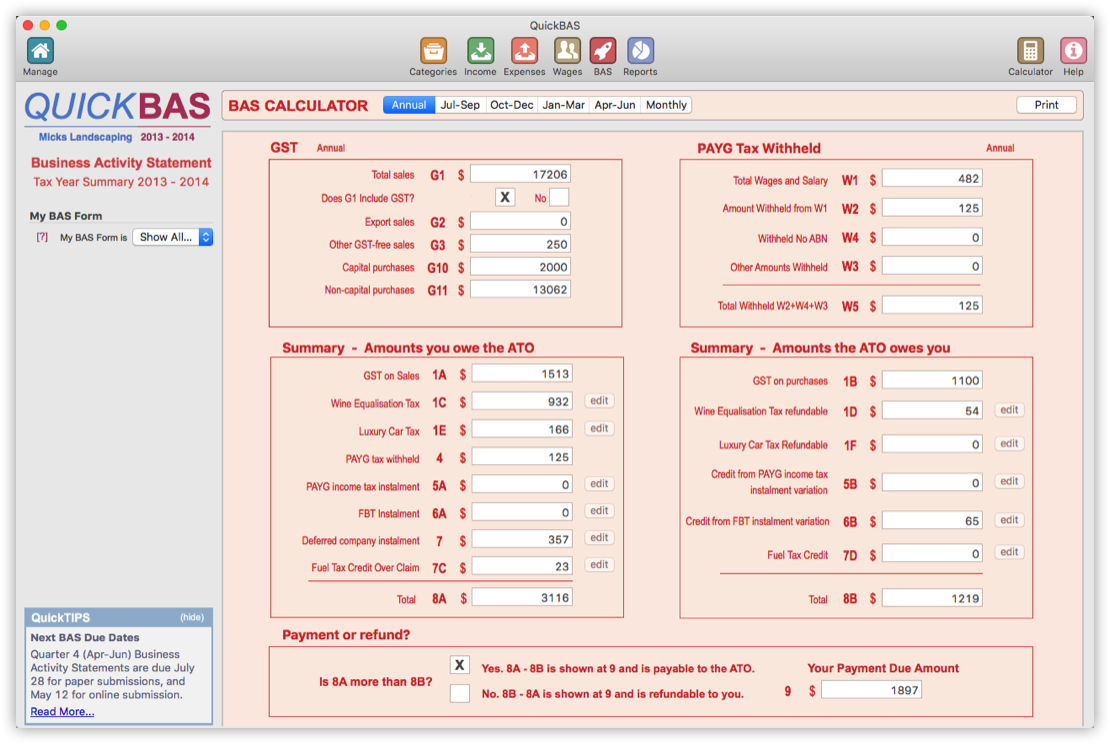Switch to the Jul-Sep tab
Viewport: 1110px width, 744px height.
point(460,104)
